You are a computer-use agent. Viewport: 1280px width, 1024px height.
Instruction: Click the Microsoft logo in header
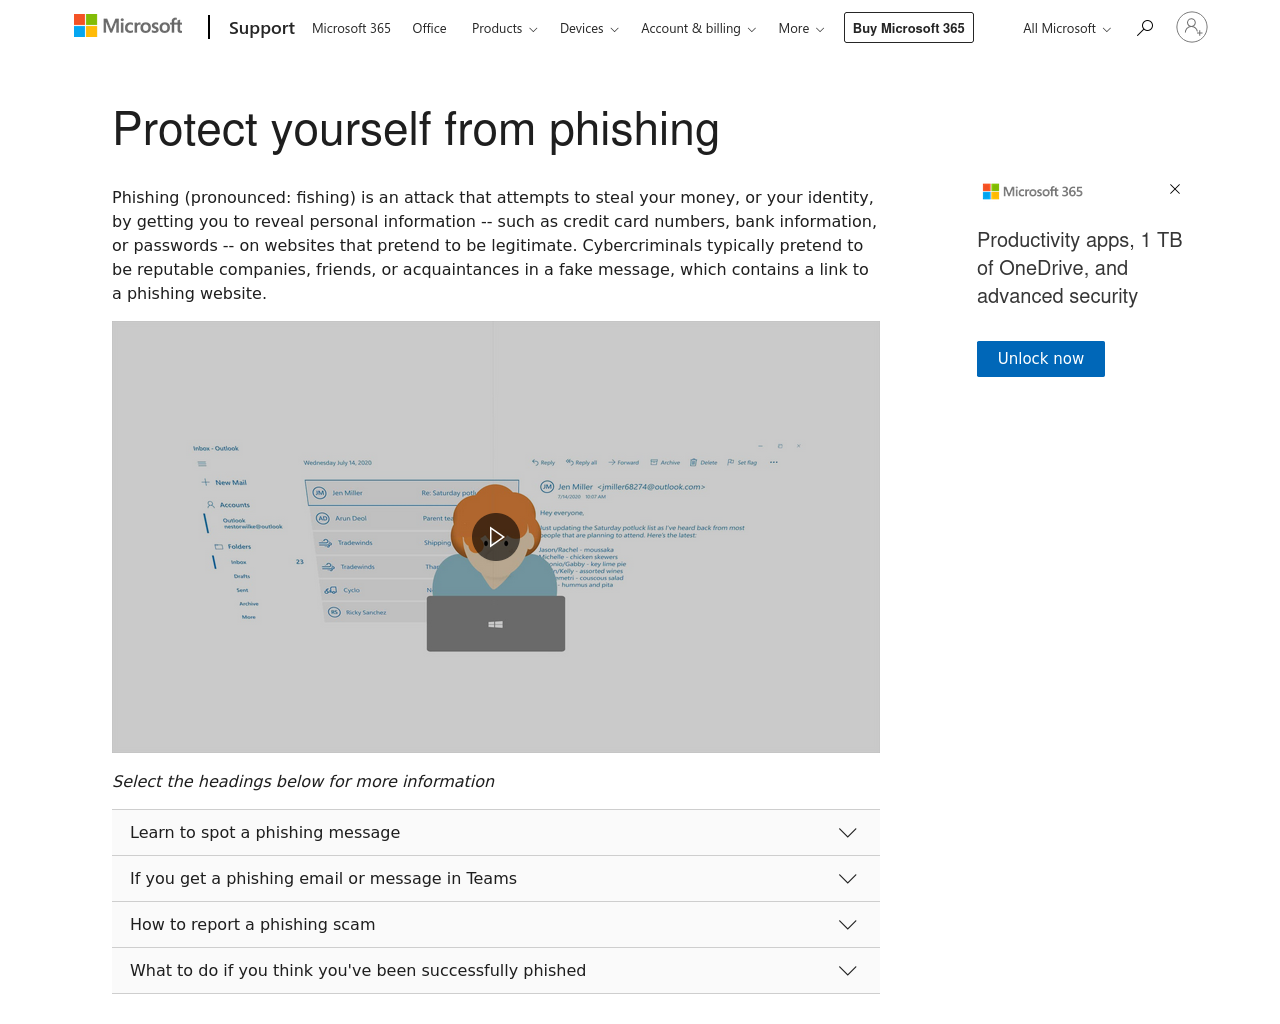coord(128,26)
